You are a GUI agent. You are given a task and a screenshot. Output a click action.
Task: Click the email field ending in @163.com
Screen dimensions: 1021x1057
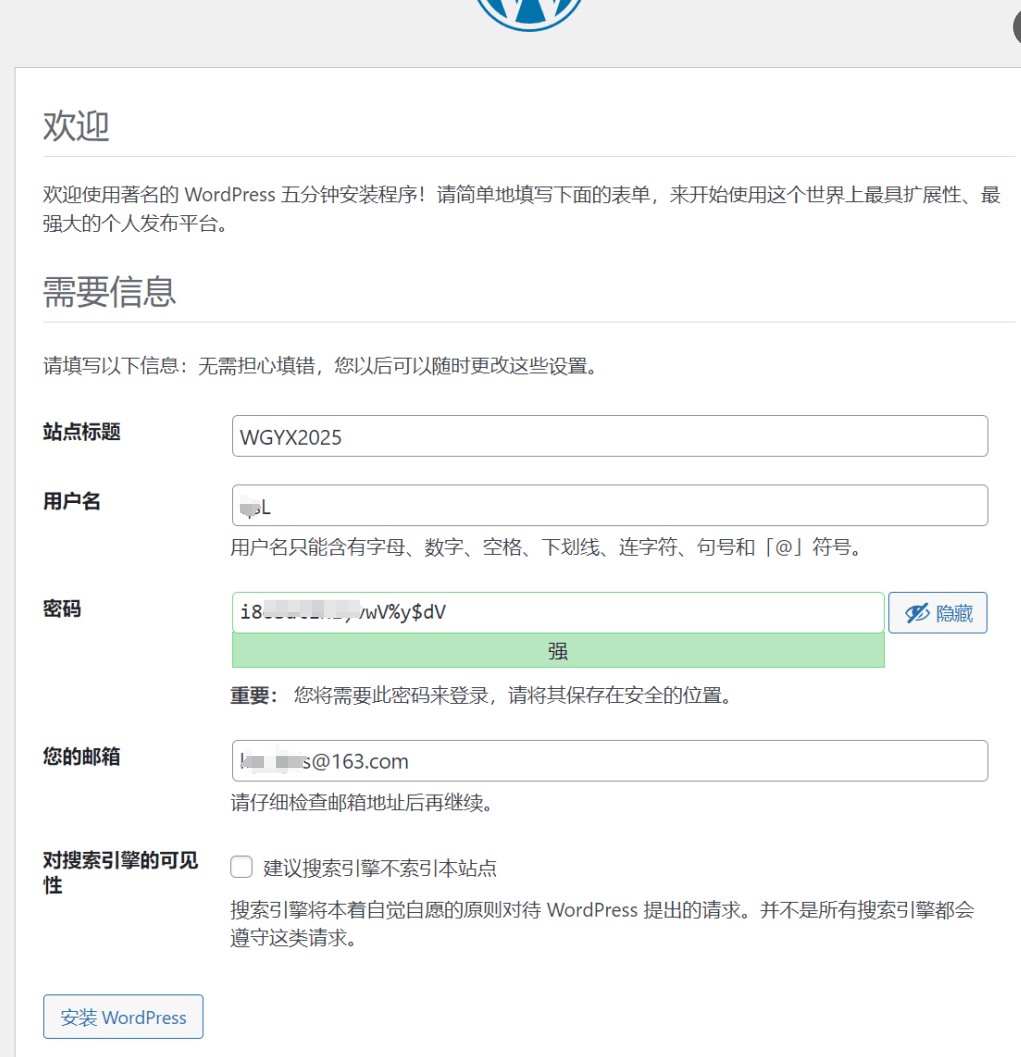click(x=610, y=761)
